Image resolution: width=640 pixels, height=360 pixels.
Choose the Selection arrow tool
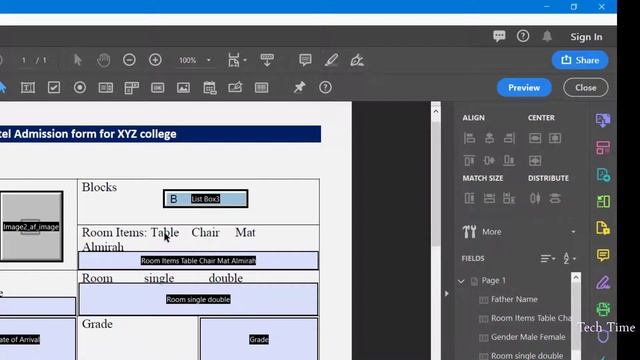point(78,60)
